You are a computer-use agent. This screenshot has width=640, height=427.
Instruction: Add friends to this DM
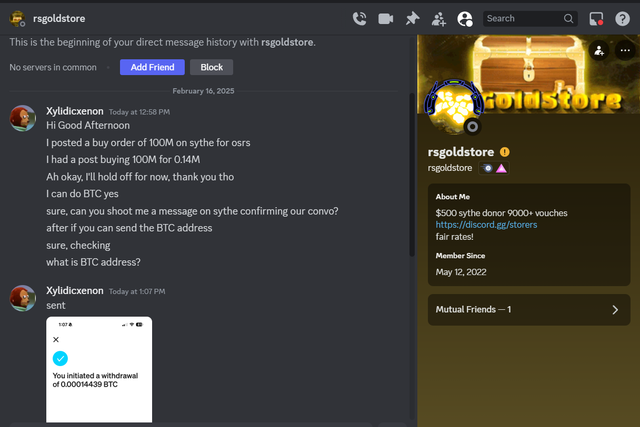point(439,19)
